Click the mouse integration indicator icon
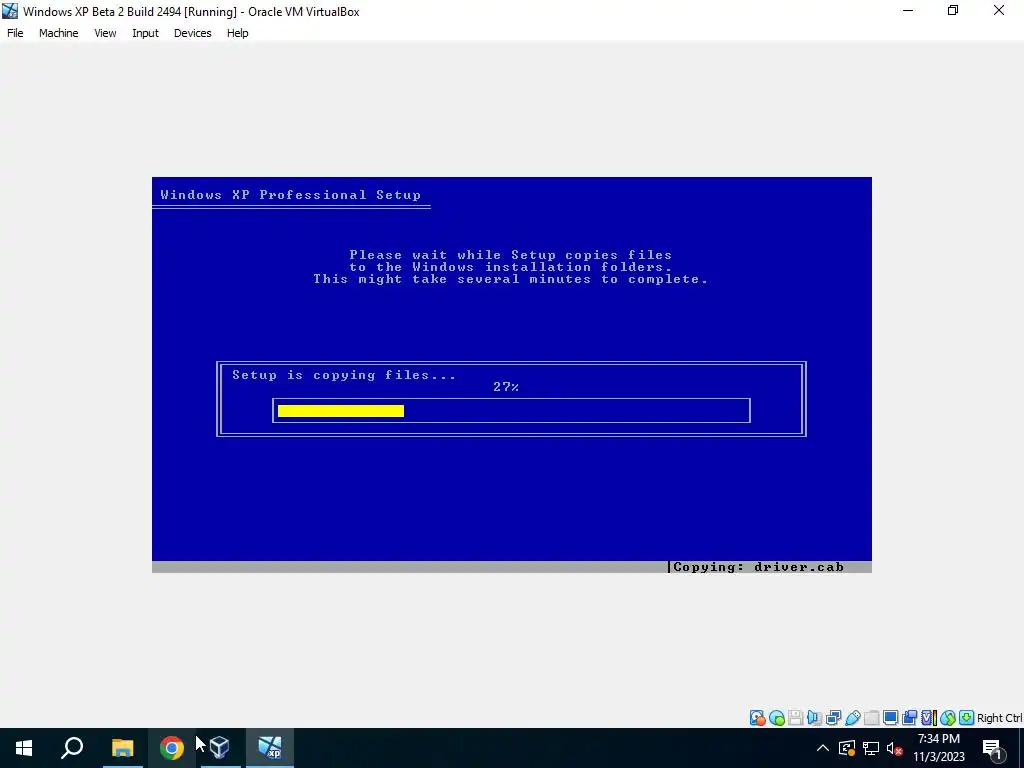 point(948,718)
